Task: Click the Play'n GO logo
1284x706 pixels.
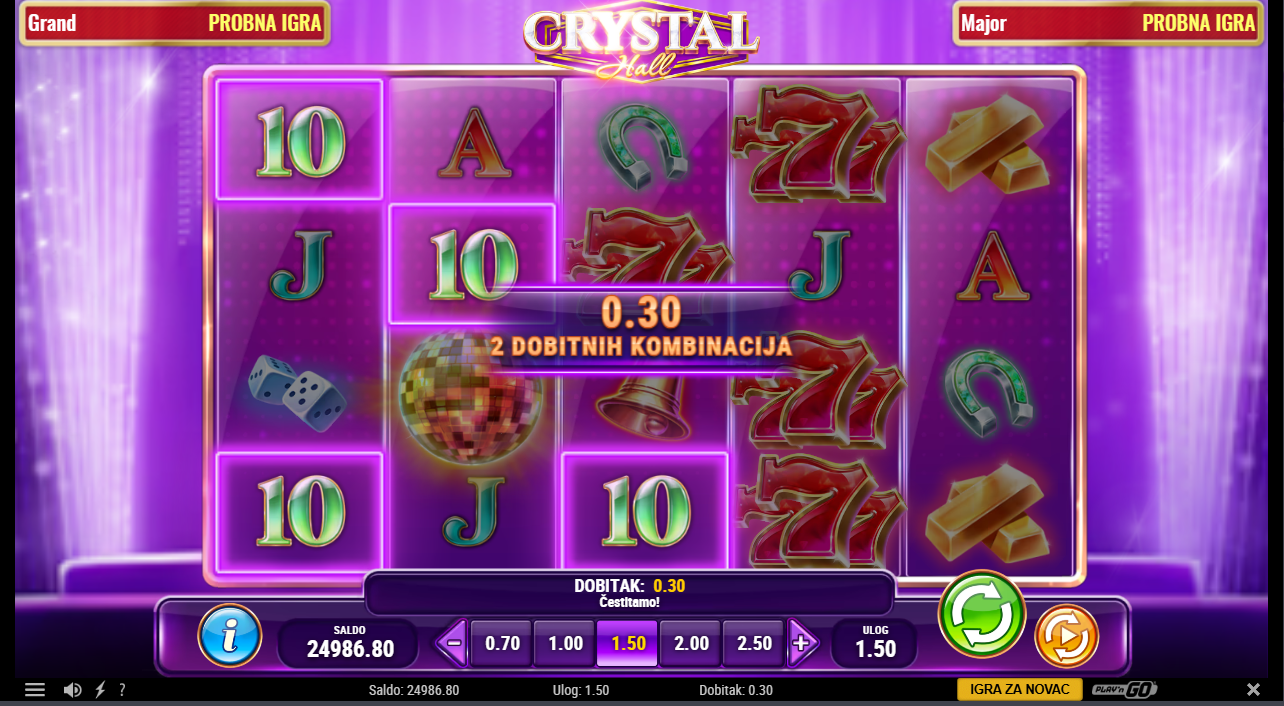Action: (1125, 690)
